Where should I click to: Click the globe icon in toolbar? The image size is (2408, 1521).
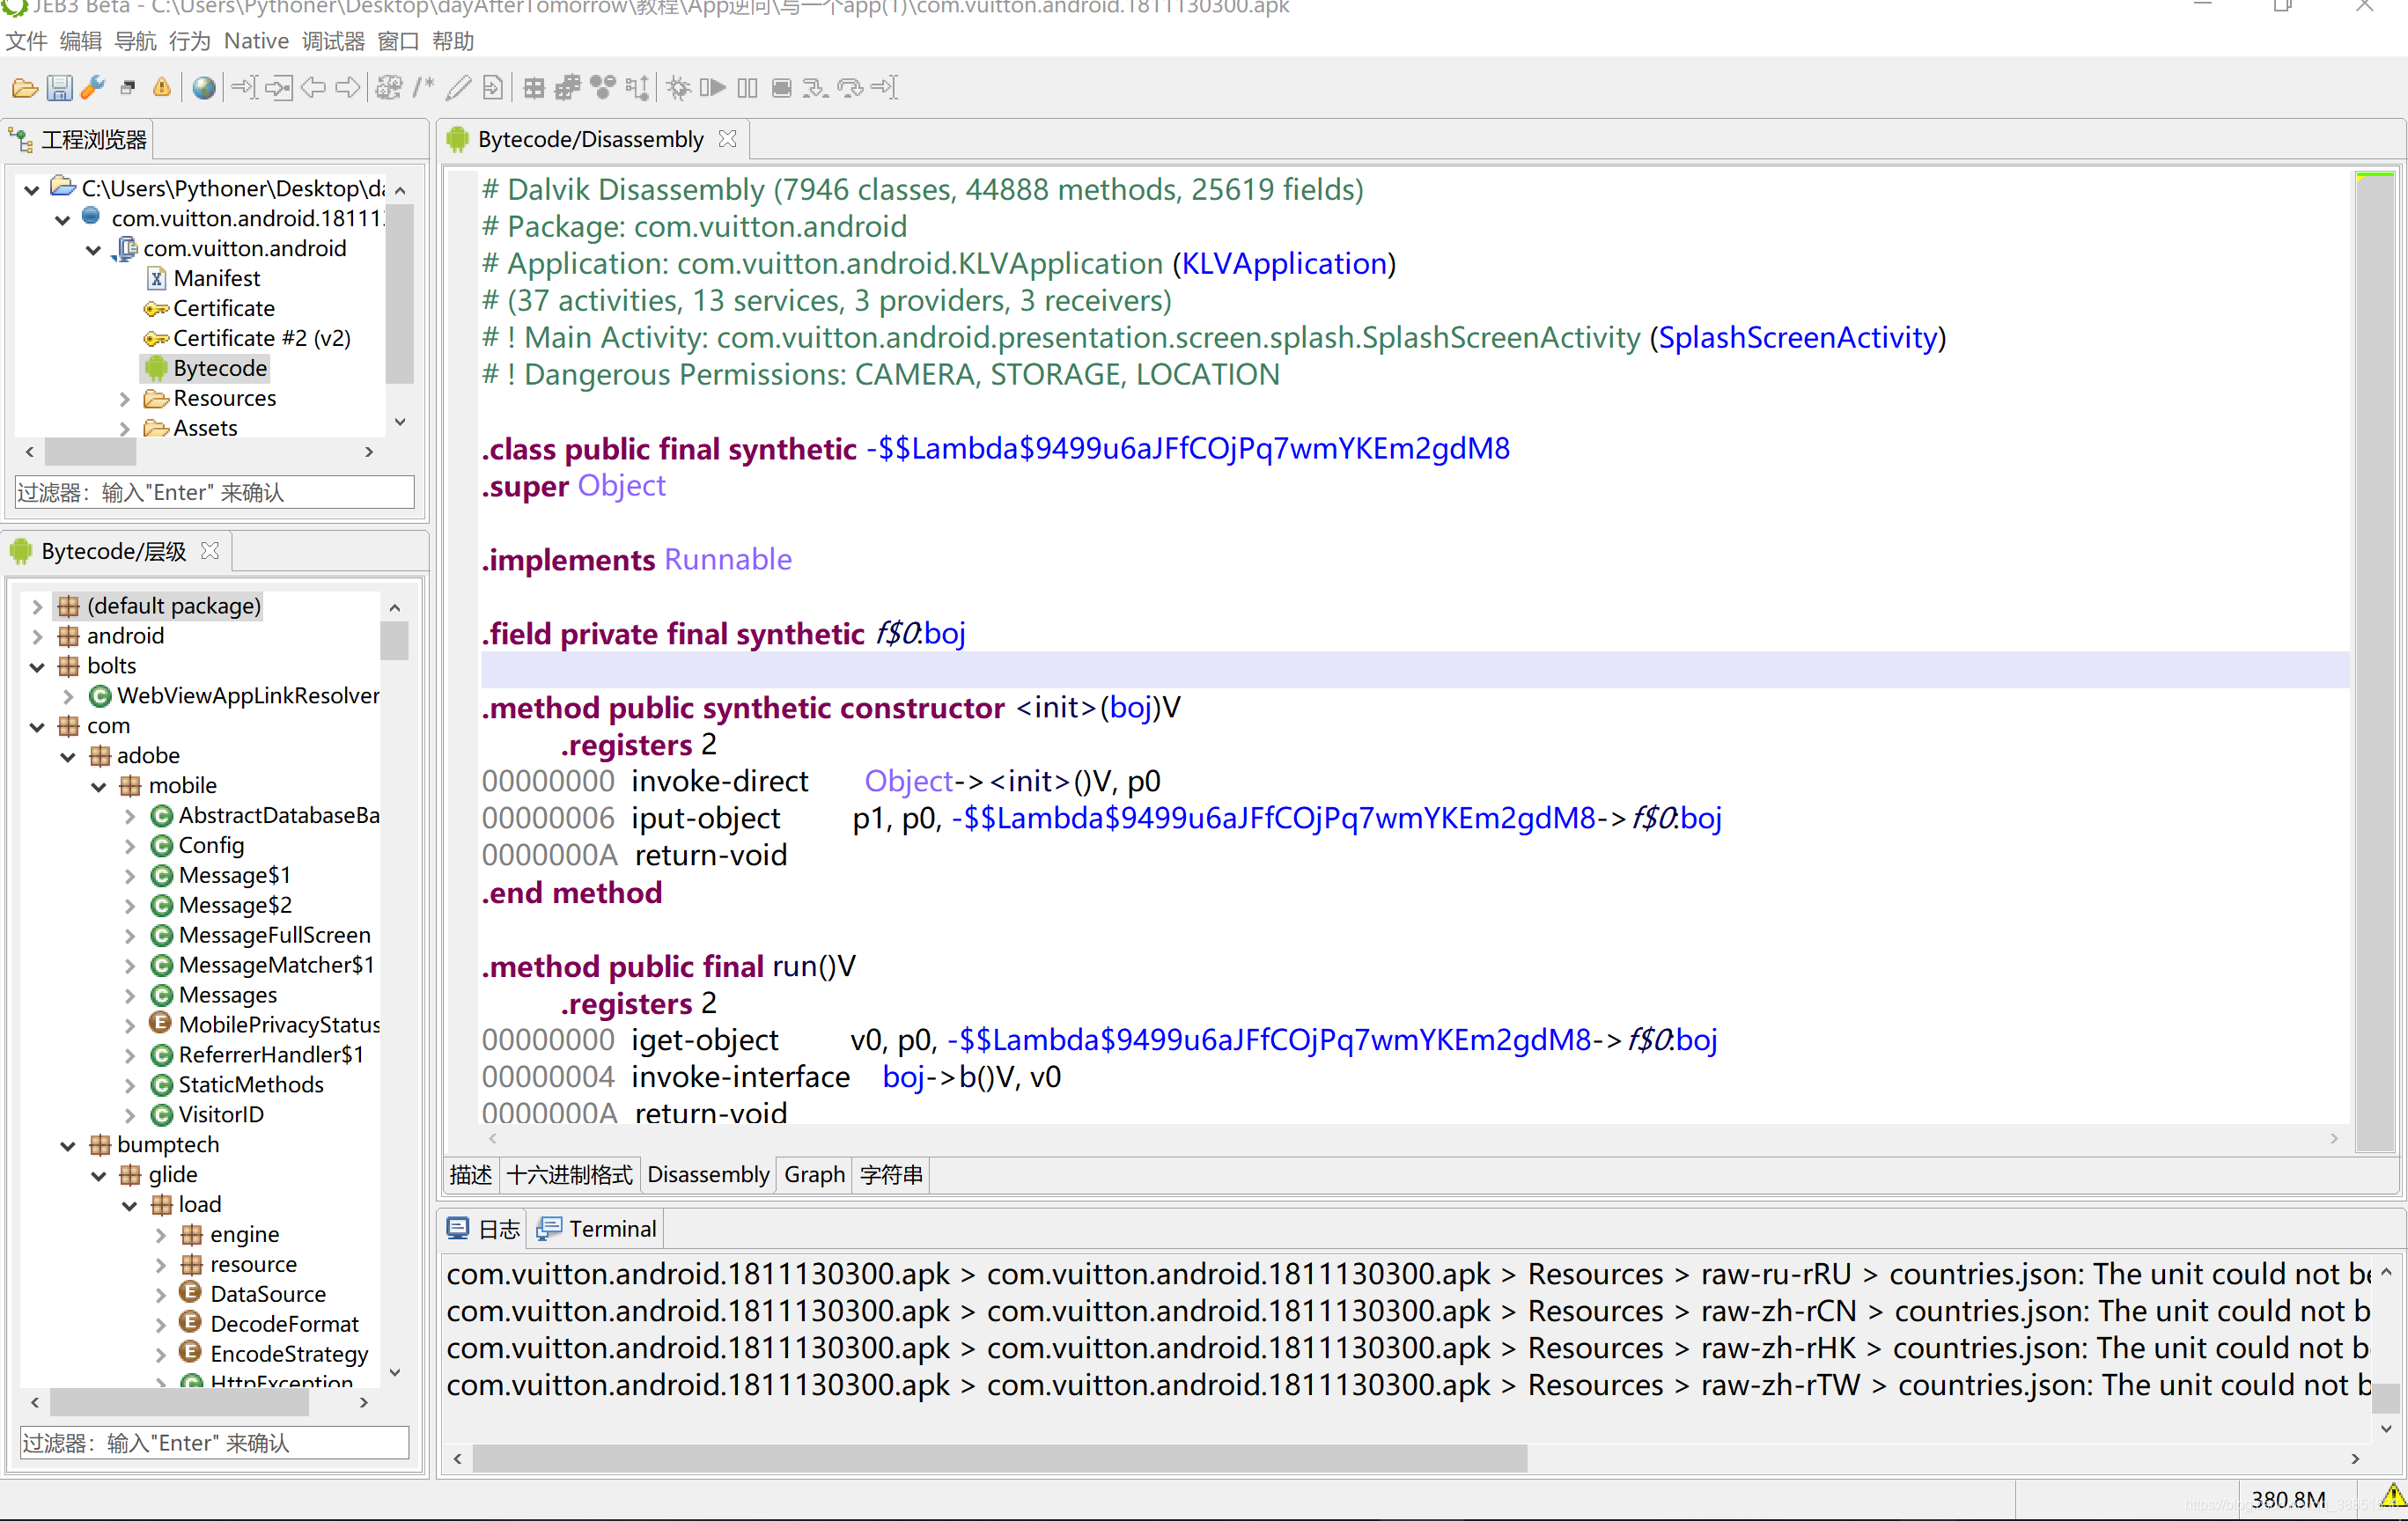204,88
